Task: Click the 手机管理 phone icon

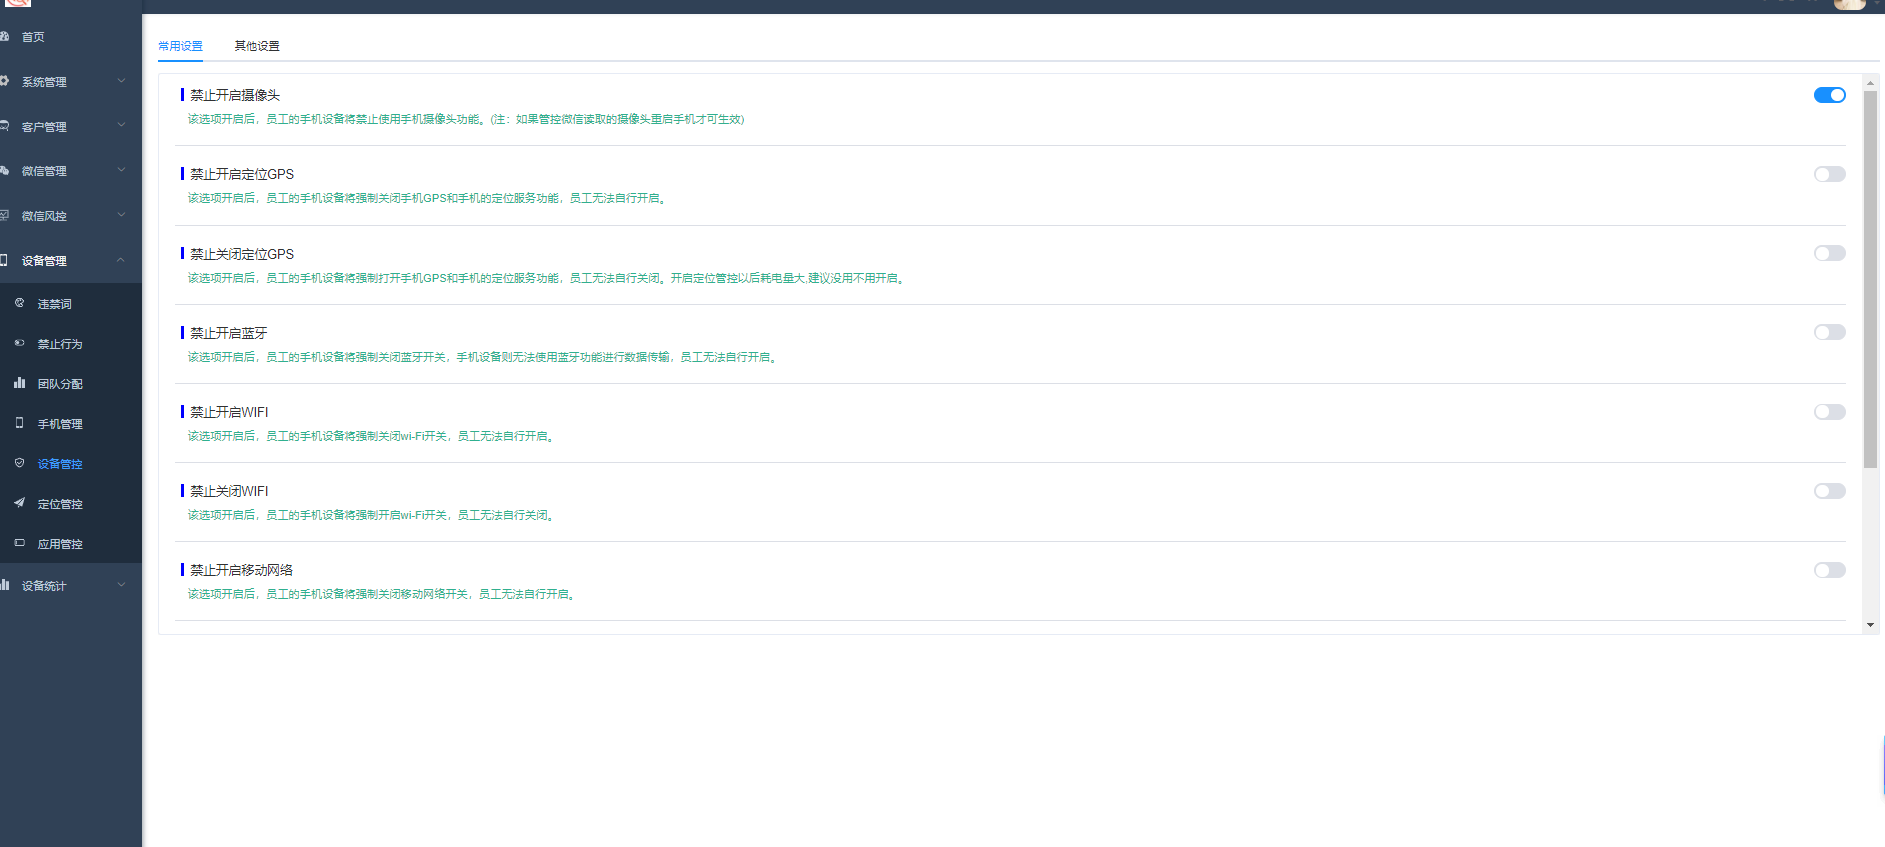Action: pos(19,423)
